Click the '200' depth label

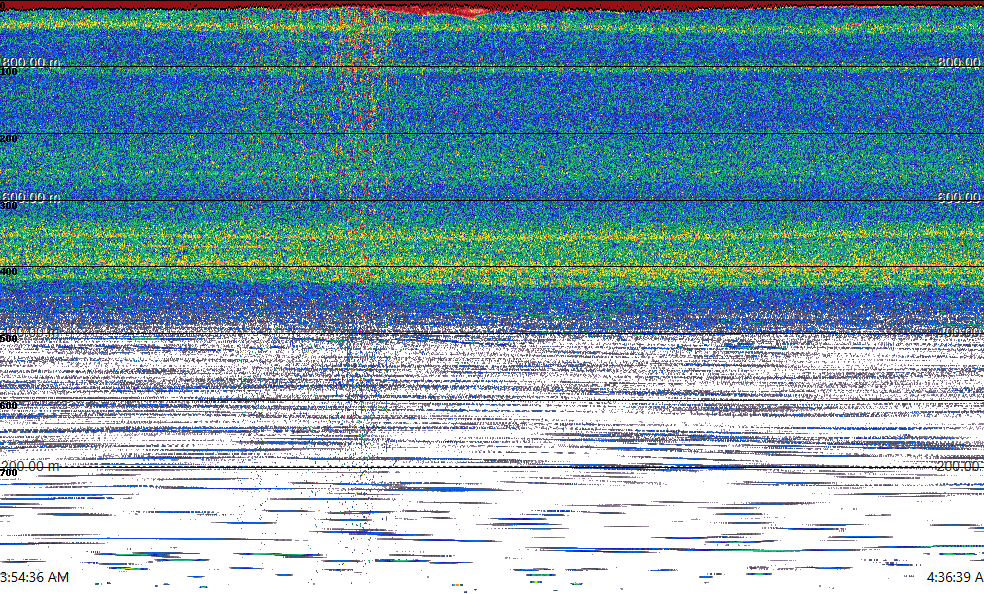(9, 139)
